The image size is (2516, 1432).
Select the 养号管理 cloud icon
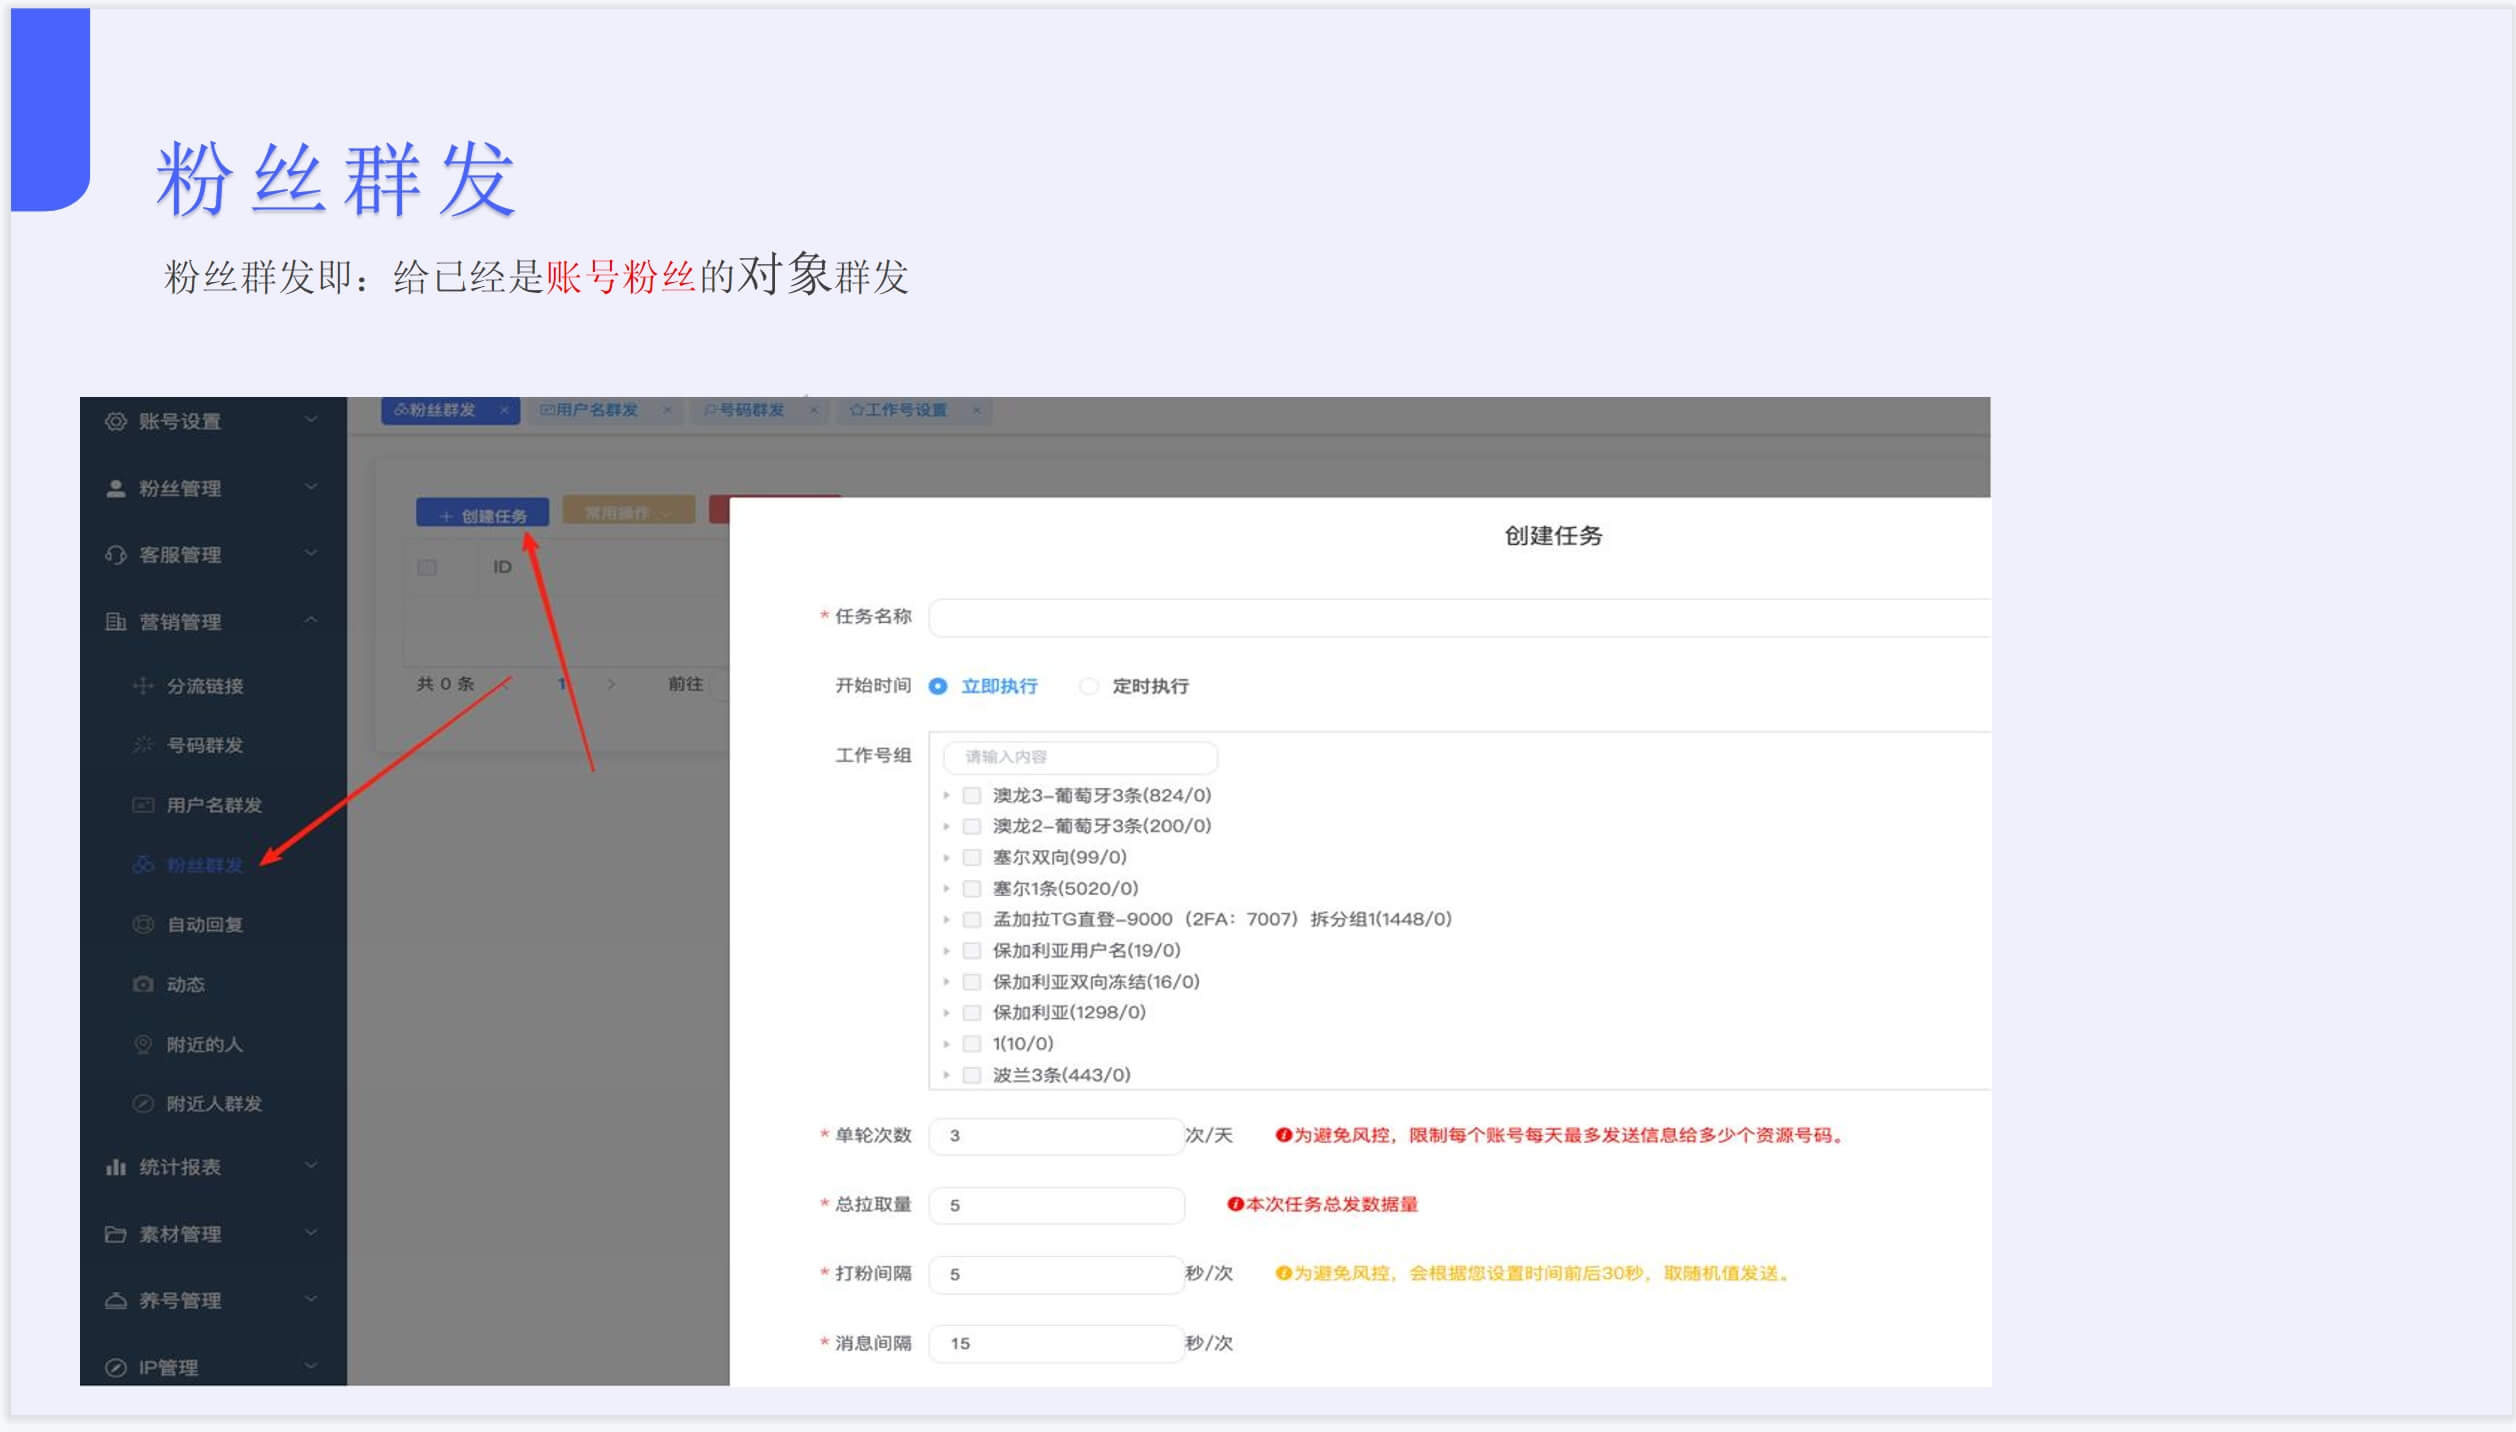tap(118, 1299)
